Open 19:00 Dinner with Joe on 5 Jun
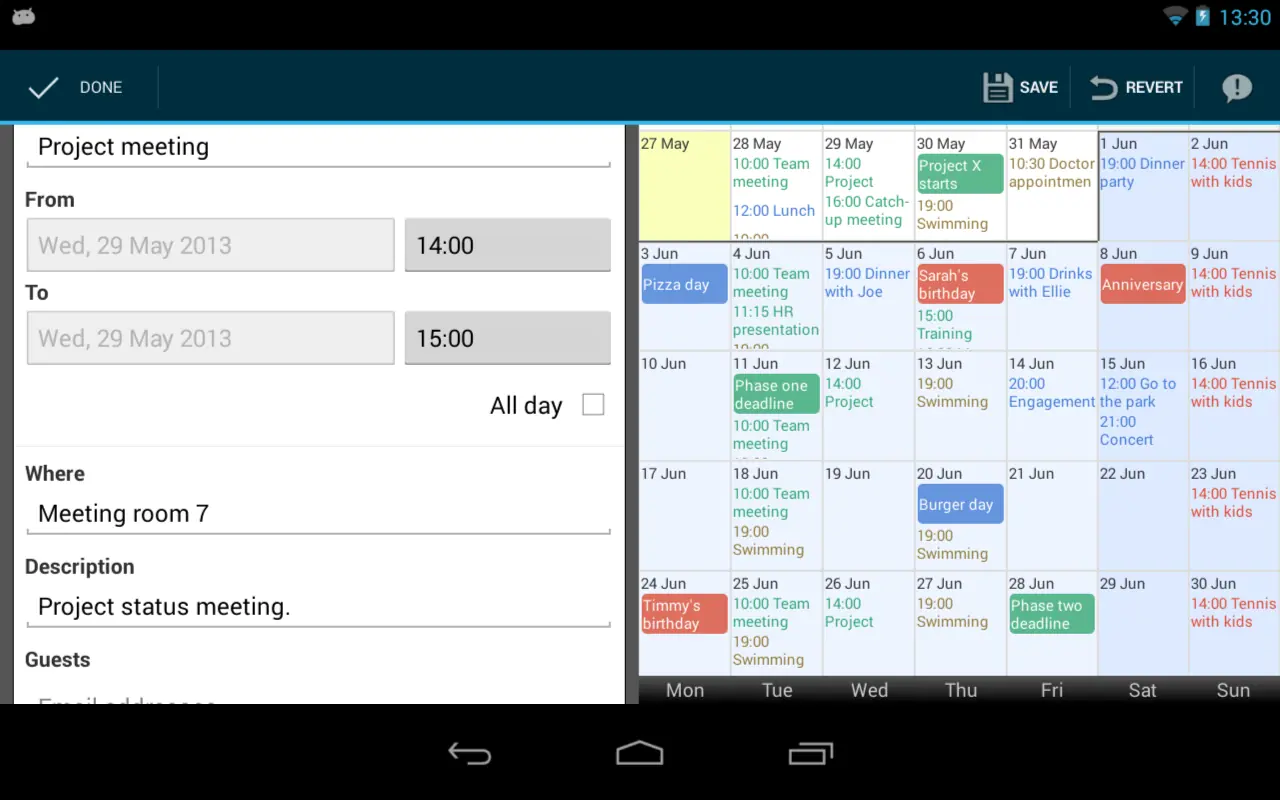 point(867,283)
